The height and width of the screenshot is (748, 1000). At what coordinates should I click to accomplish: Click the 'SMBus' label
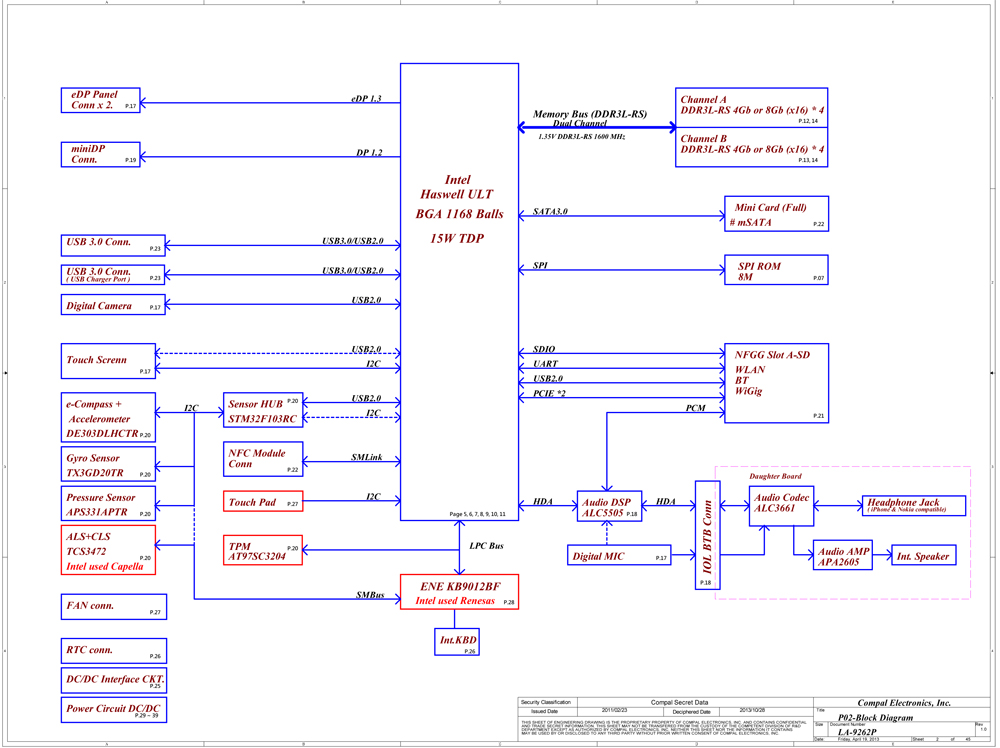[370, 595]
